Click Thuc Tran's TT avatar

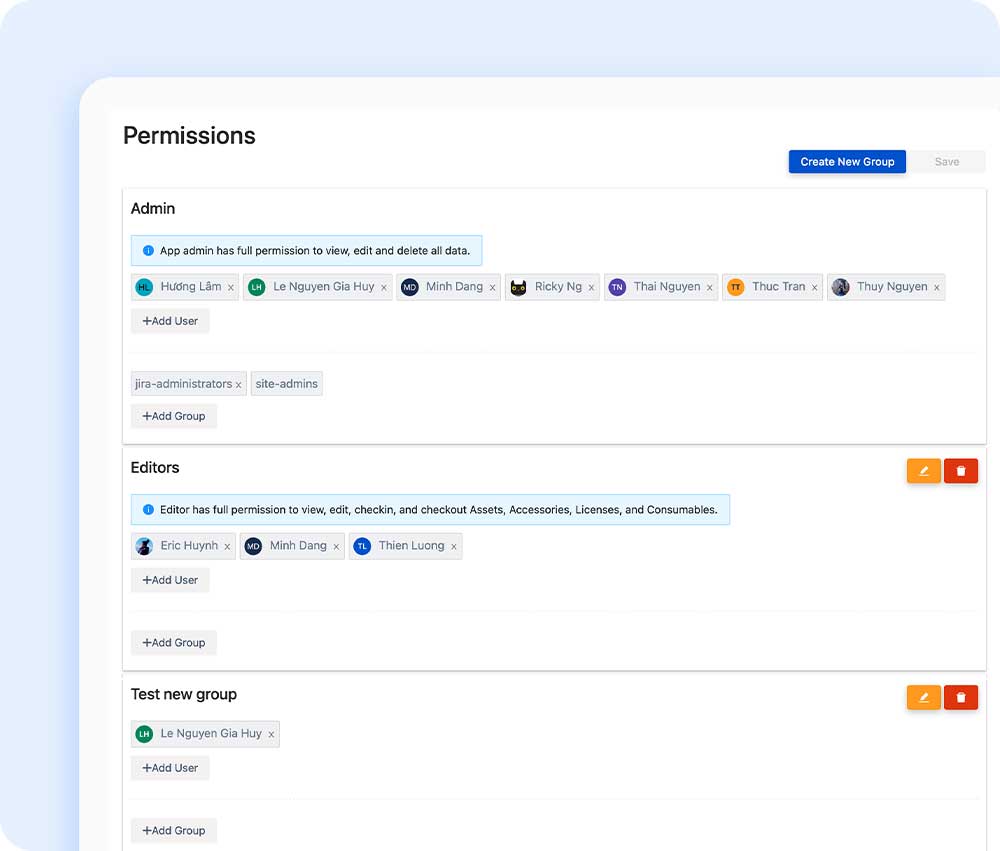click(735, 287)
